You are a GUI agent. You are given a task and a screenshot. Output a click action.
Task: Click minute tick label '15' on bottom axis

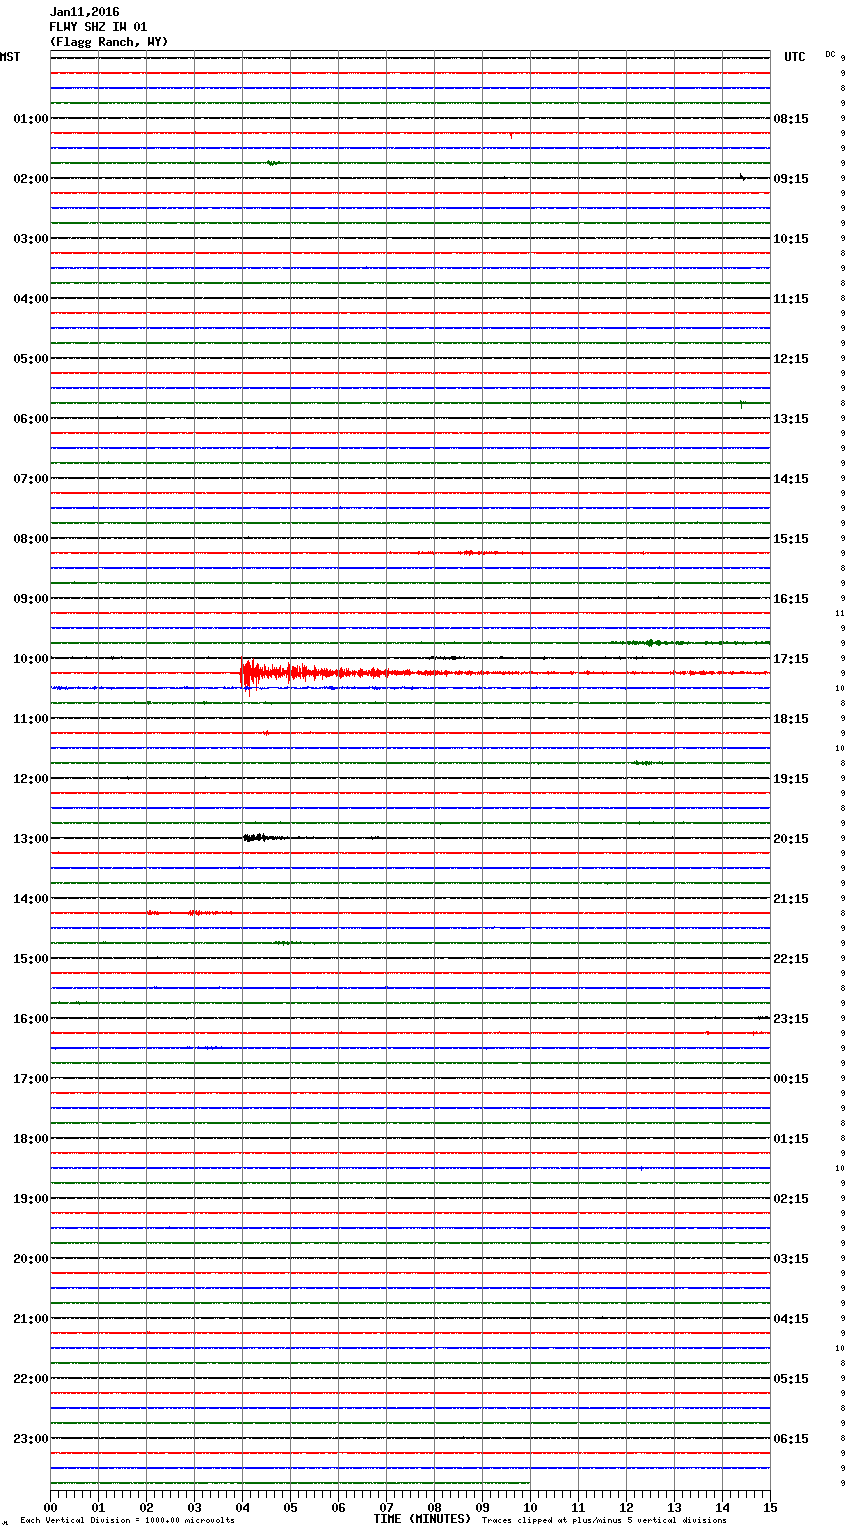(x=770, y=1506)
